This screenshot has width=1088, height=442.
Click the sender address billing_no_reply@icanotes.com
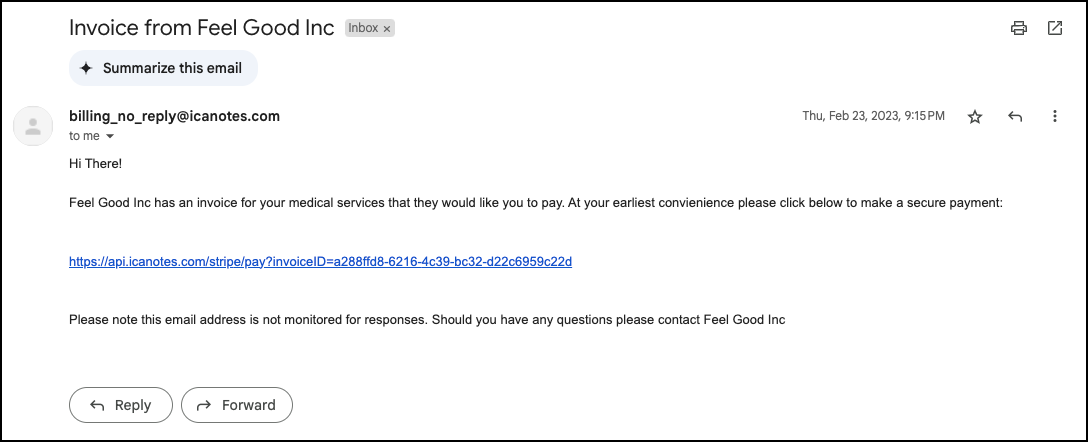point(174,116)
